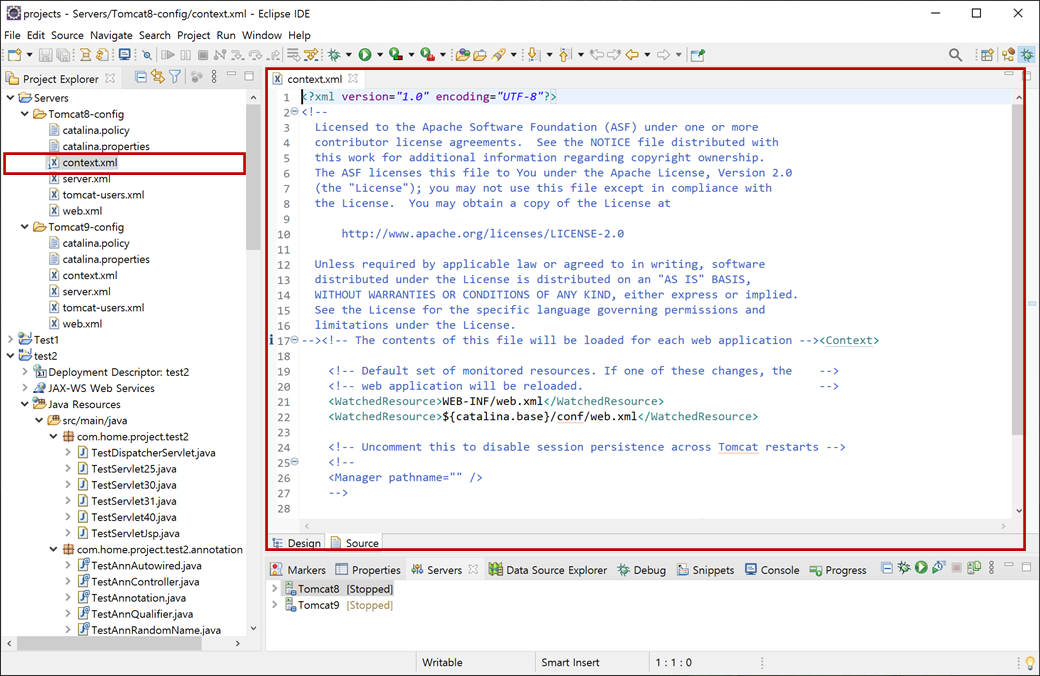Click green Start server icon in Servers view
The width and height of the screenshot is (1040, 676).
click(x=921, y=567)
